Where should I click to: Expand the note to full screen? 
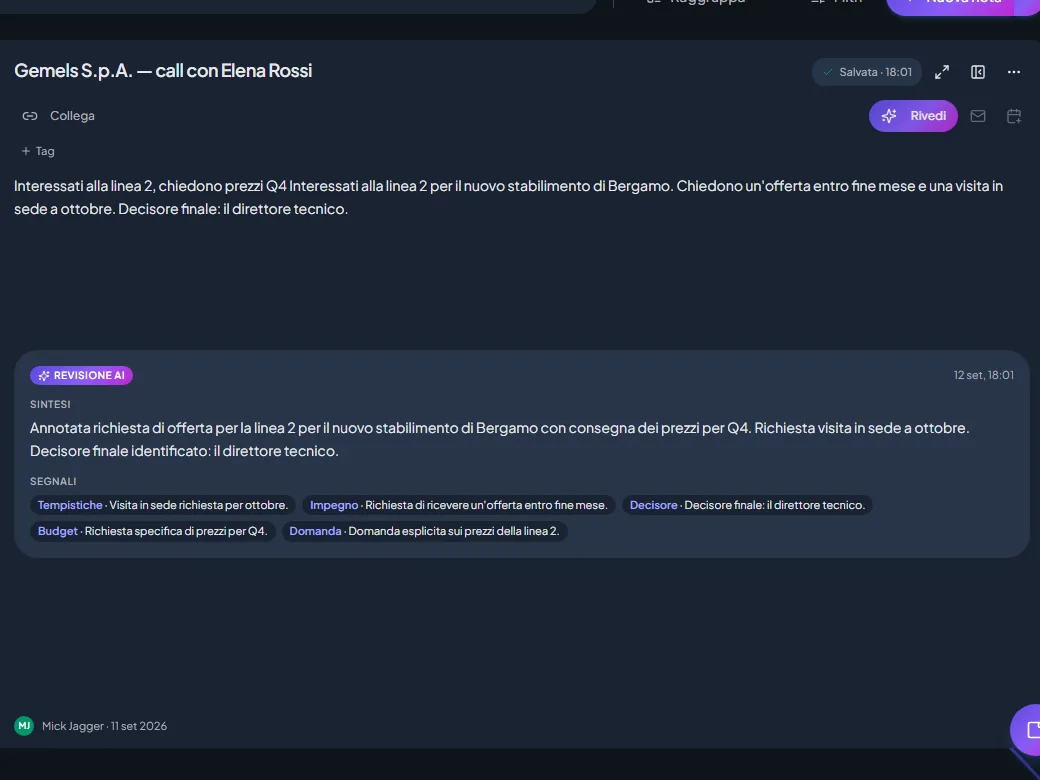942,72
